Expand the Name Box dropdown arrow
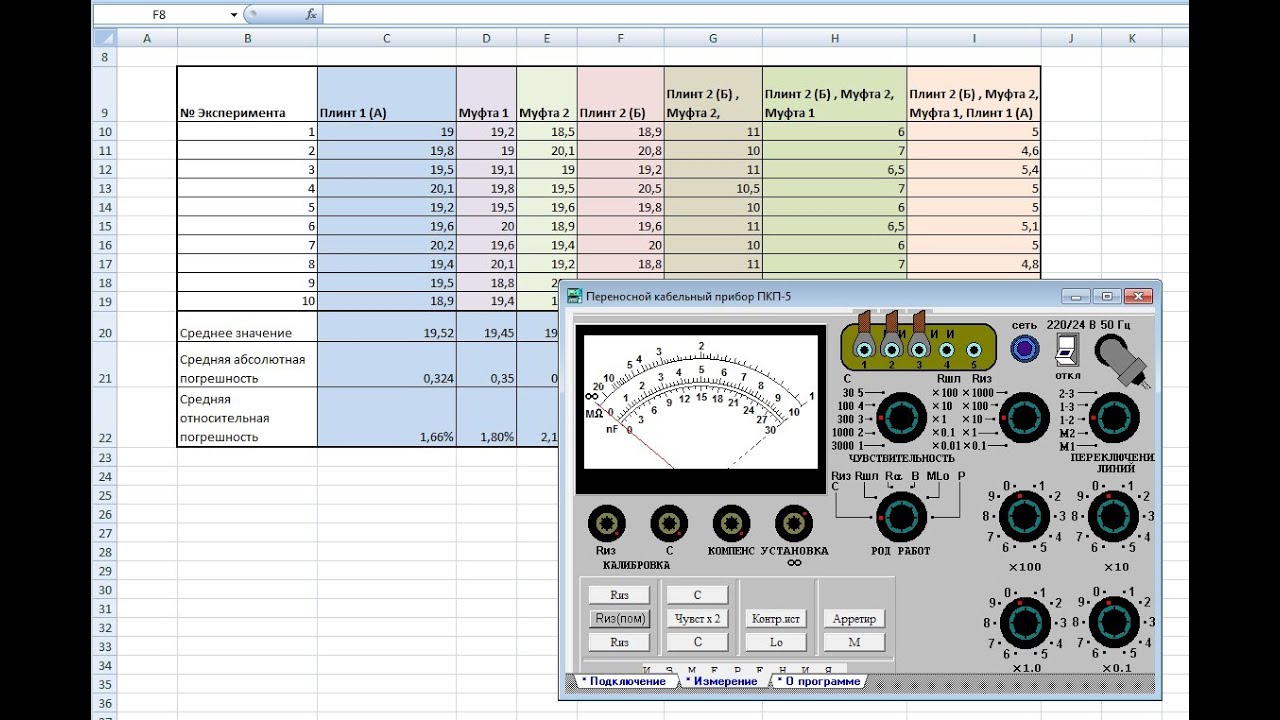This screenshot has width=1280, height=720. (234, 14)
